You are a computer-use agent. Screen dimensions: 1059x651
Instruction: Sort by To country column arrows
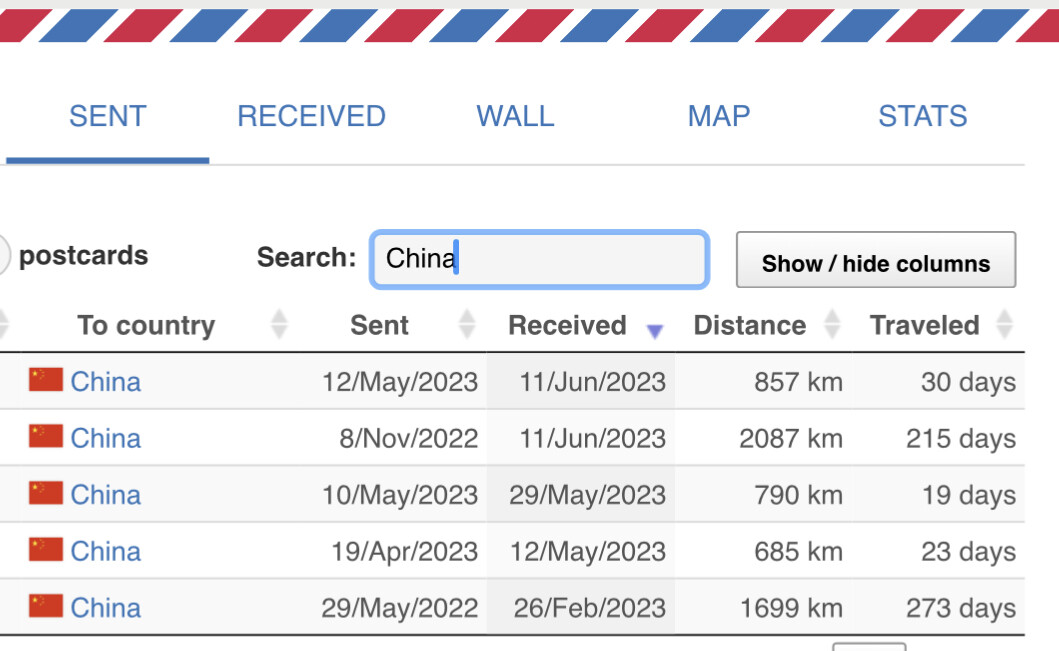click(279, 324)
